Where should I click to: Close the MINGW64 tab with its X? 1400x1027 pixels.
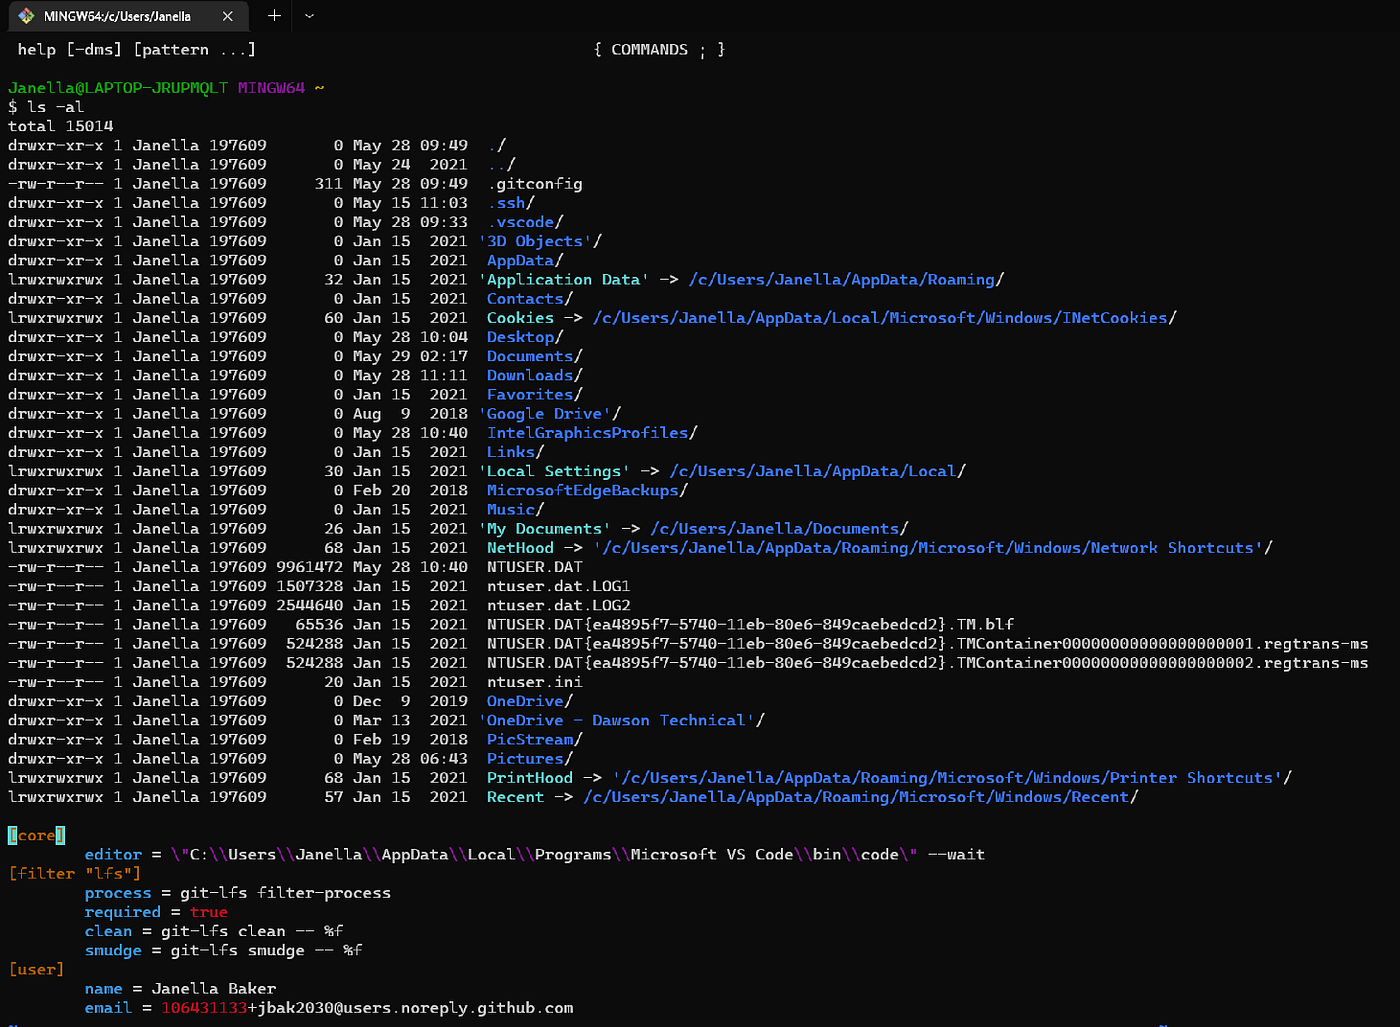(227, 16)
